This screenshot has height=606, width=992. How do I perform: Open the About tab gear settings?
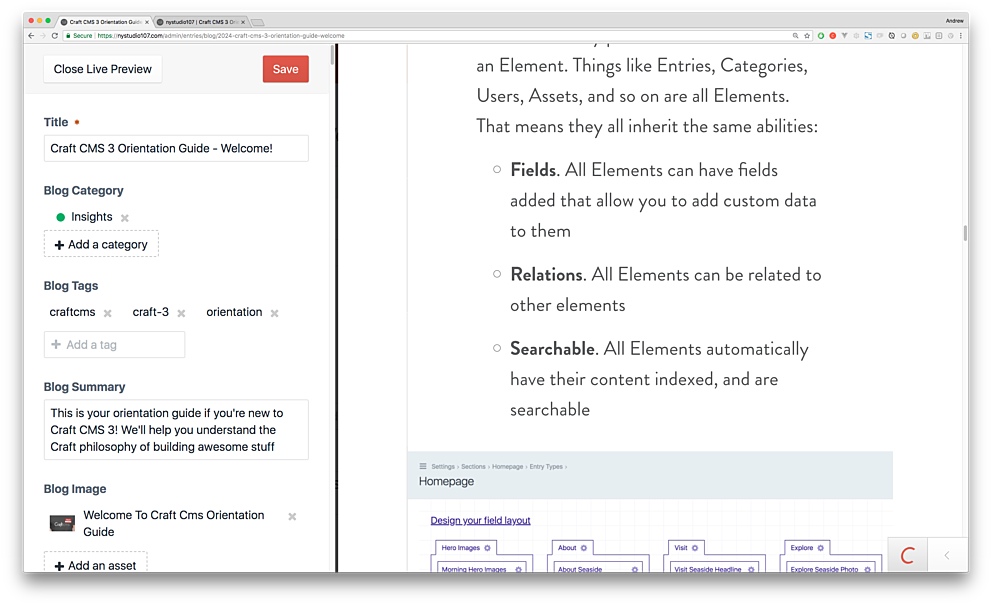[583, 548]
